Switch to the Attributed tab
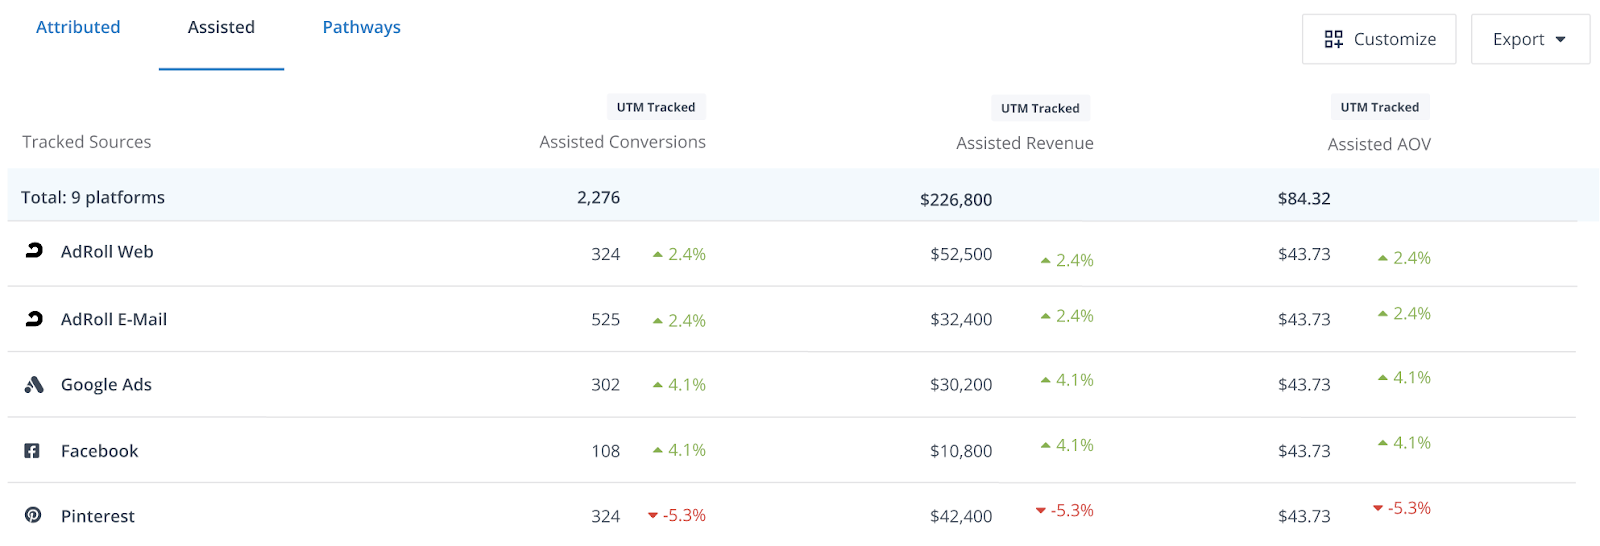 [78, 27]
